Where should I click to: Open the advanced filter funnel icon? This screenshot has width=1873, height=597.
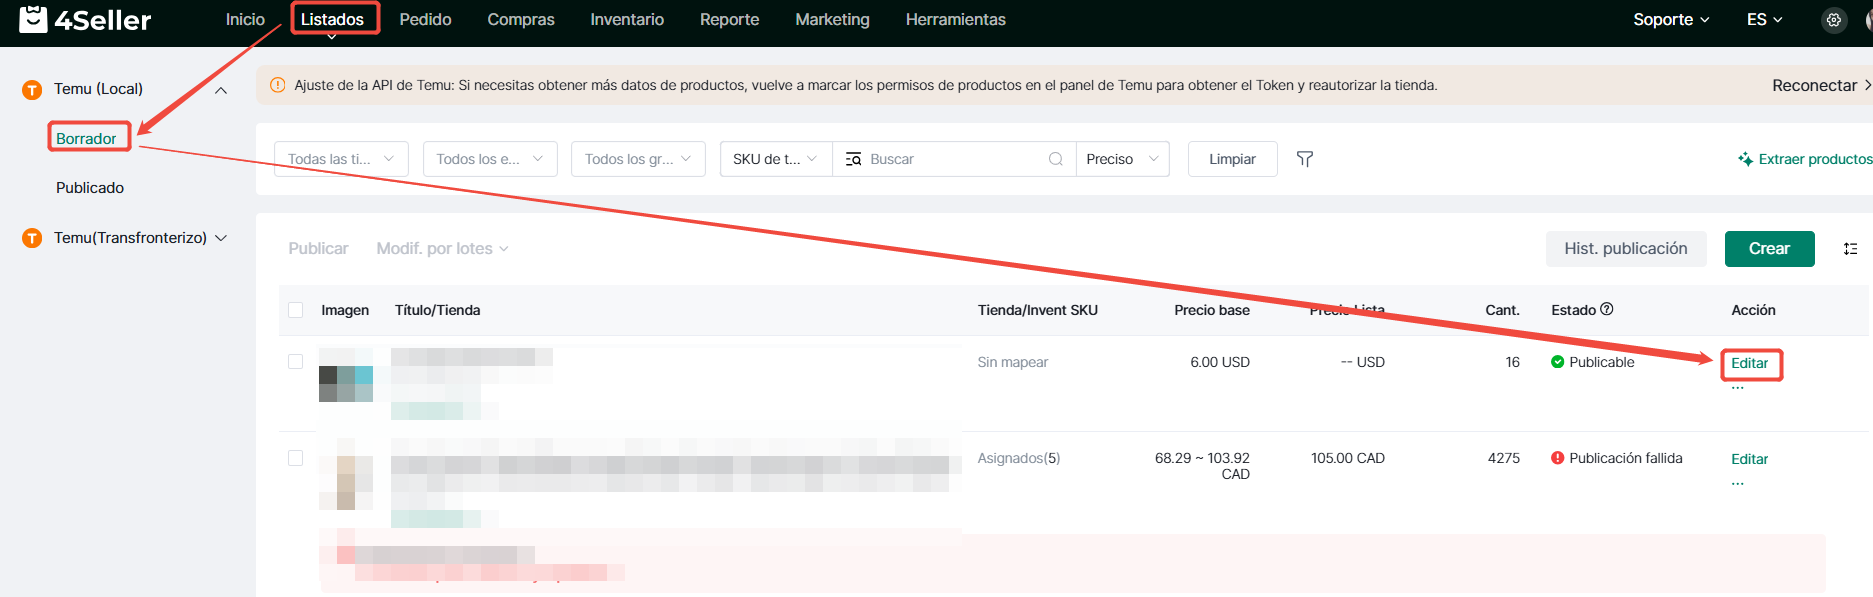click(1305, 159)
